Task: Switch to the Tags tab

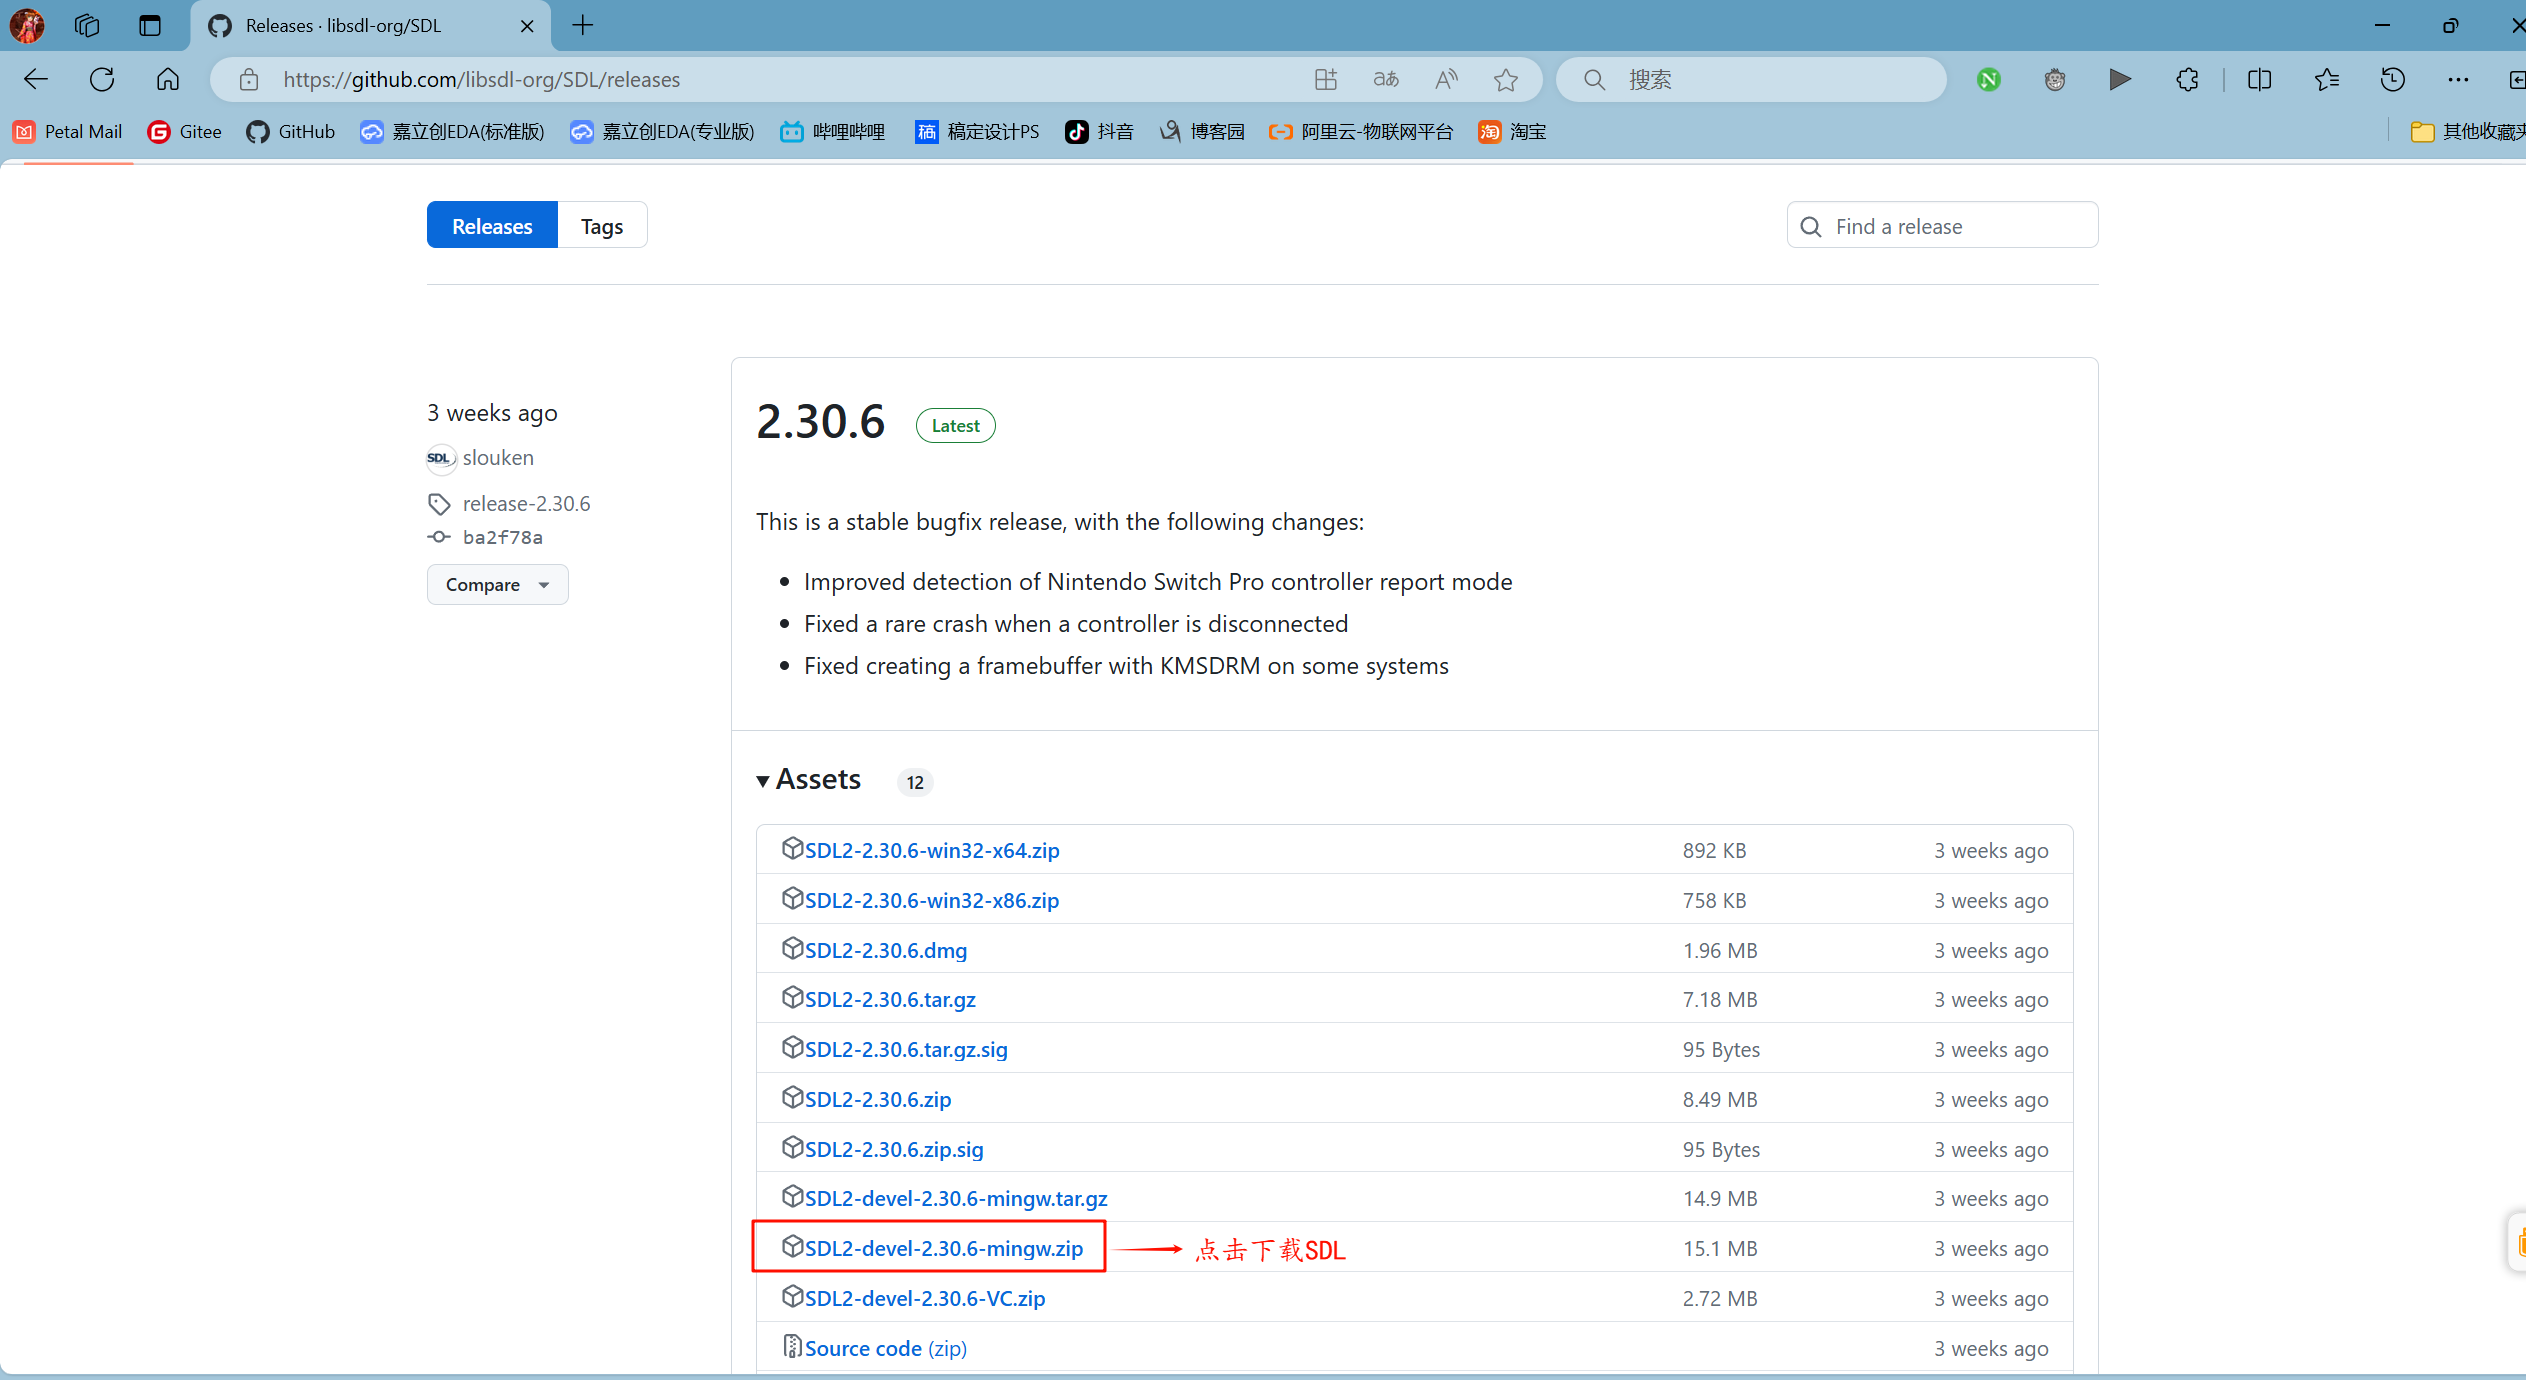Action: coord(602,226)
